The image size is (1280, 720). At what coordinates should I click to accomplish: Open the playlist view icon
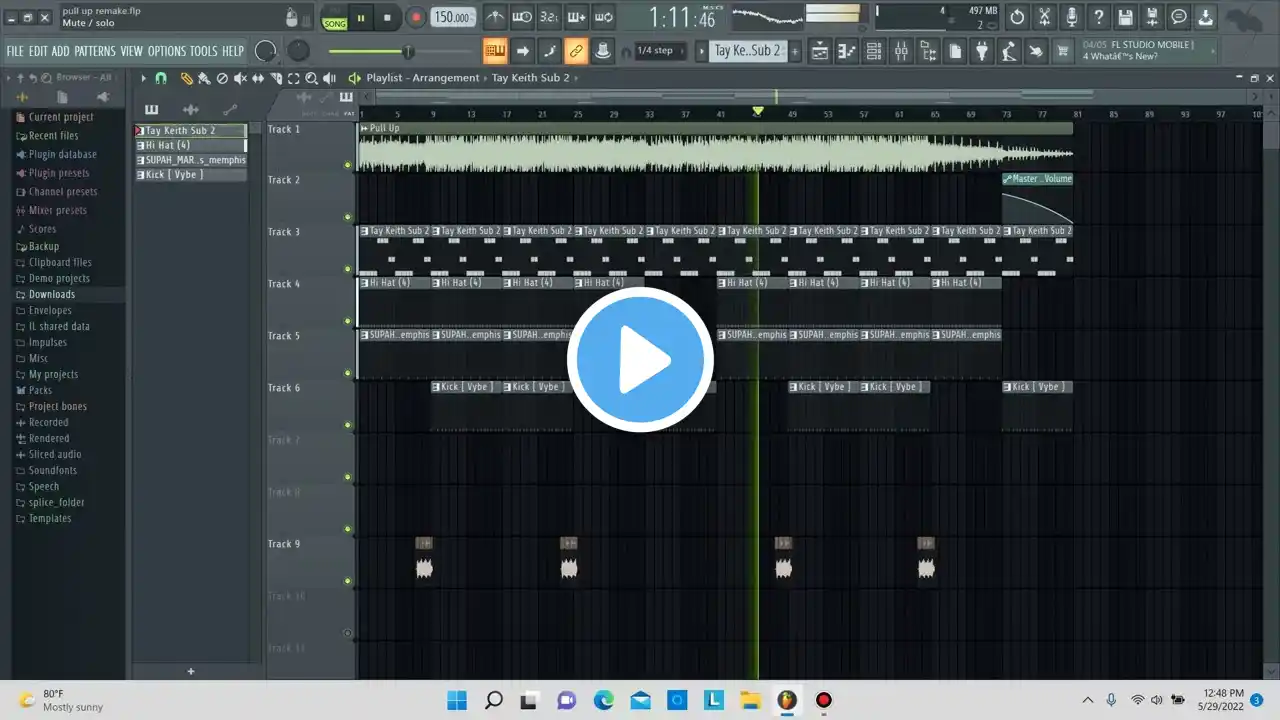pyautogui.click(x=820, y=51)
